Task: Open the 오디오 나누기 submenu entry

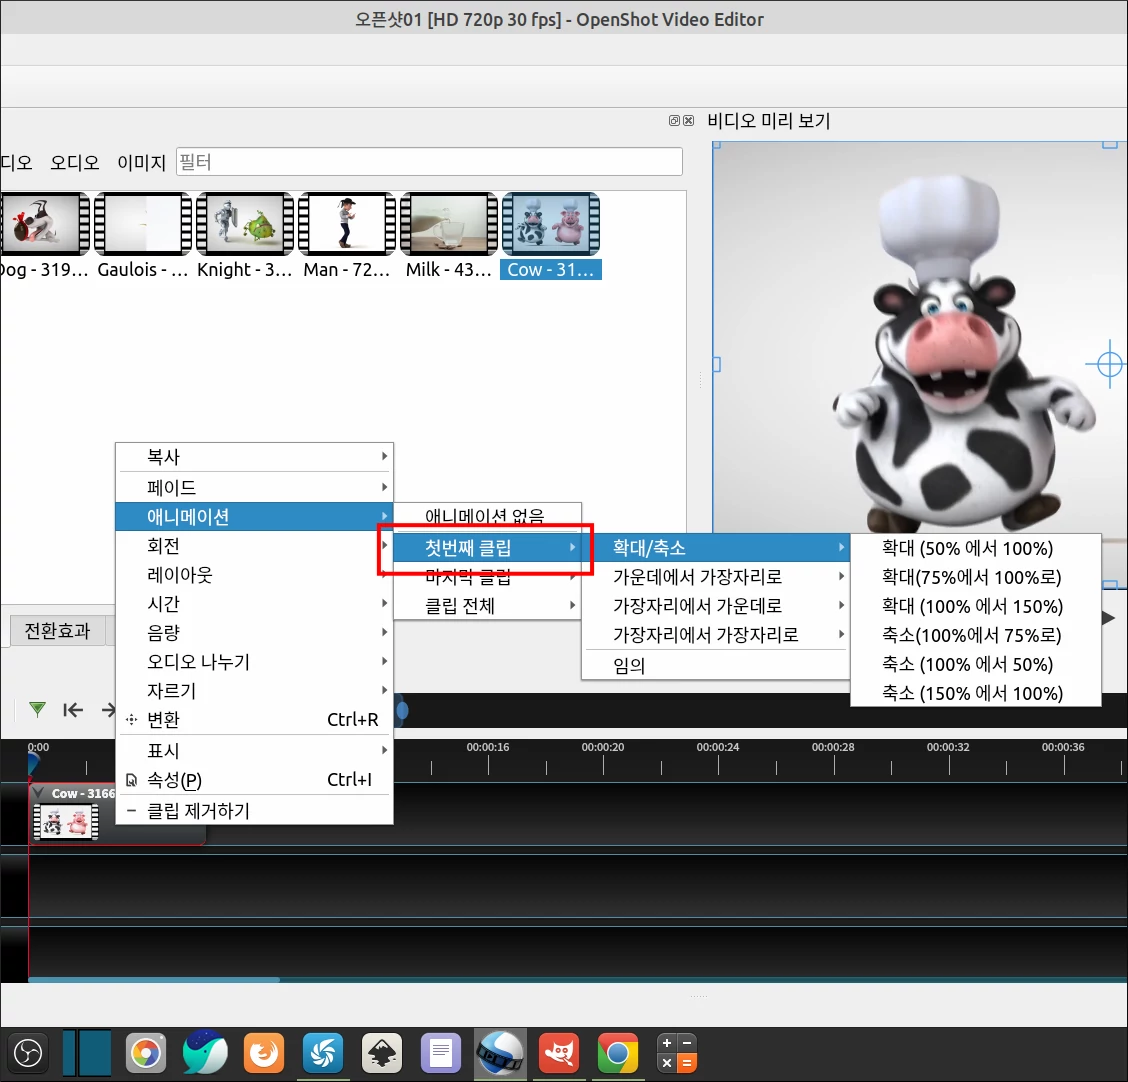Action: (254, 661)
